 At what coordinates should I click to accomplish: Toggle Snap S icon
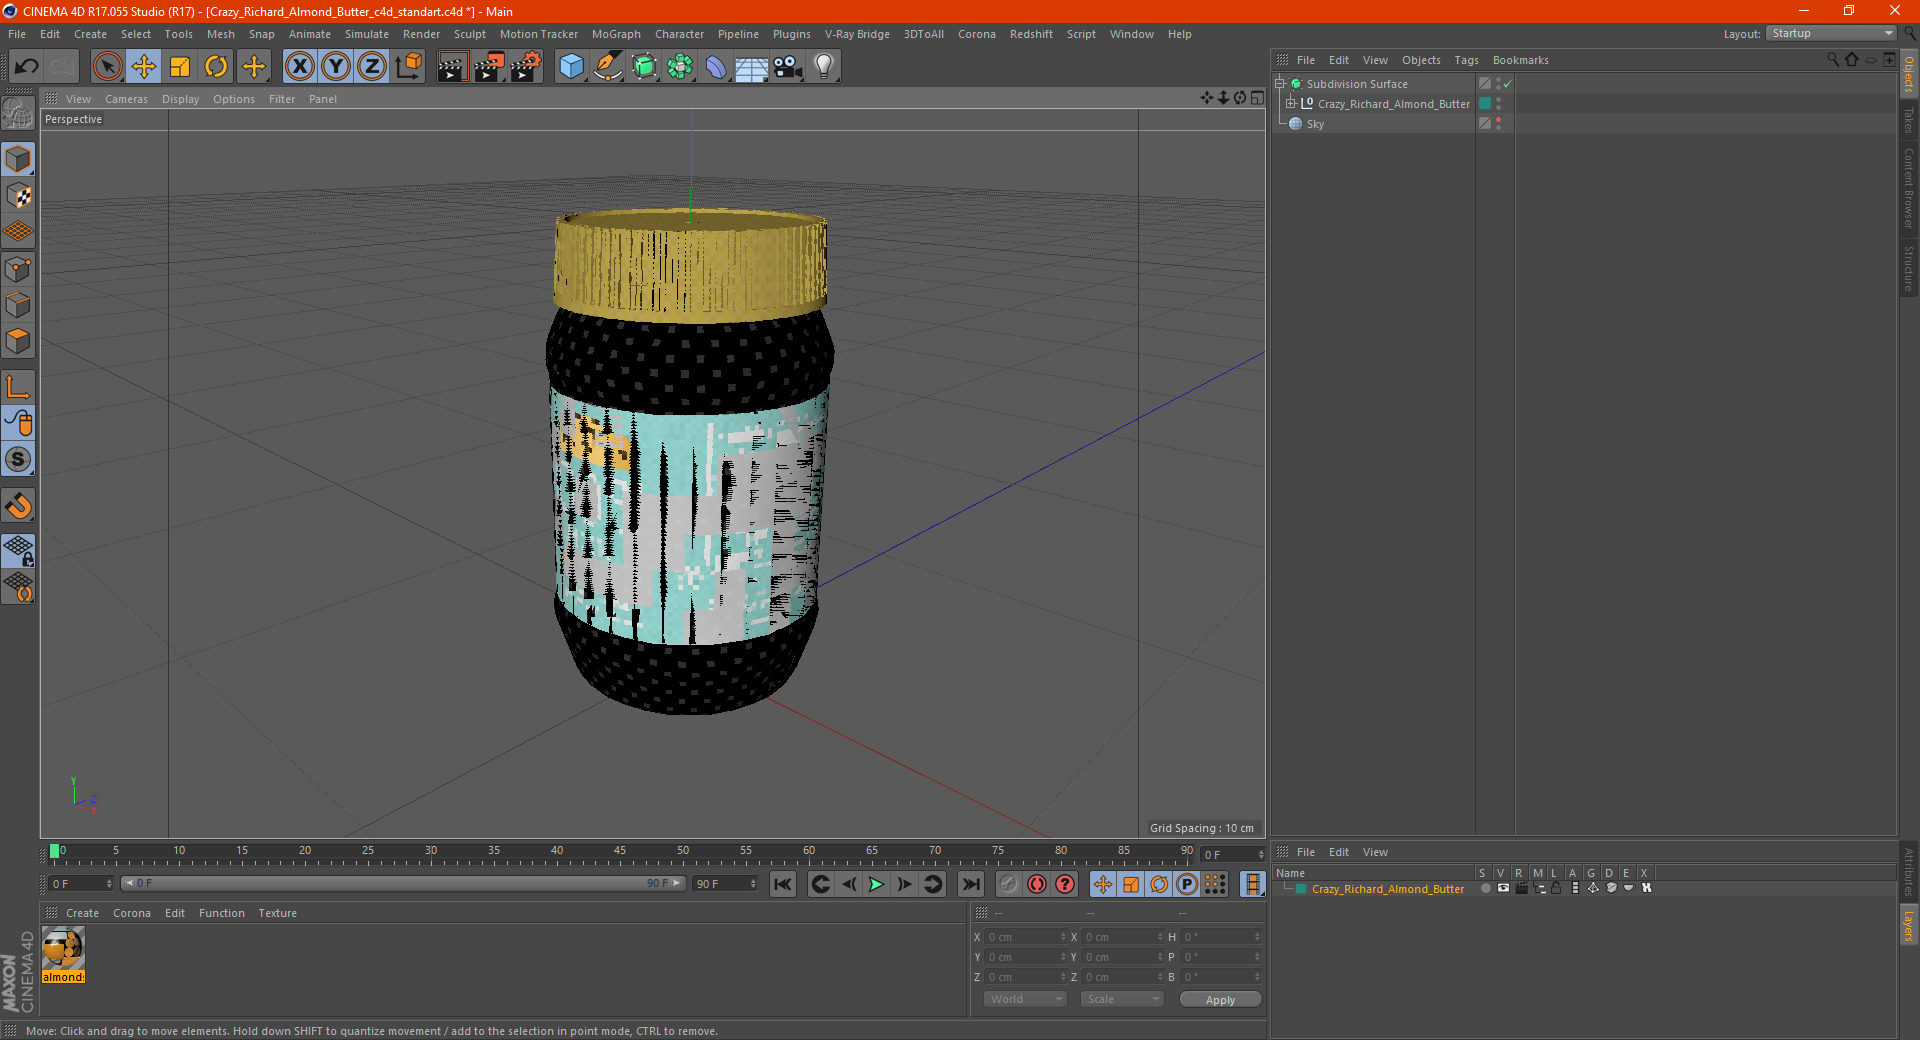coord(18,459)
